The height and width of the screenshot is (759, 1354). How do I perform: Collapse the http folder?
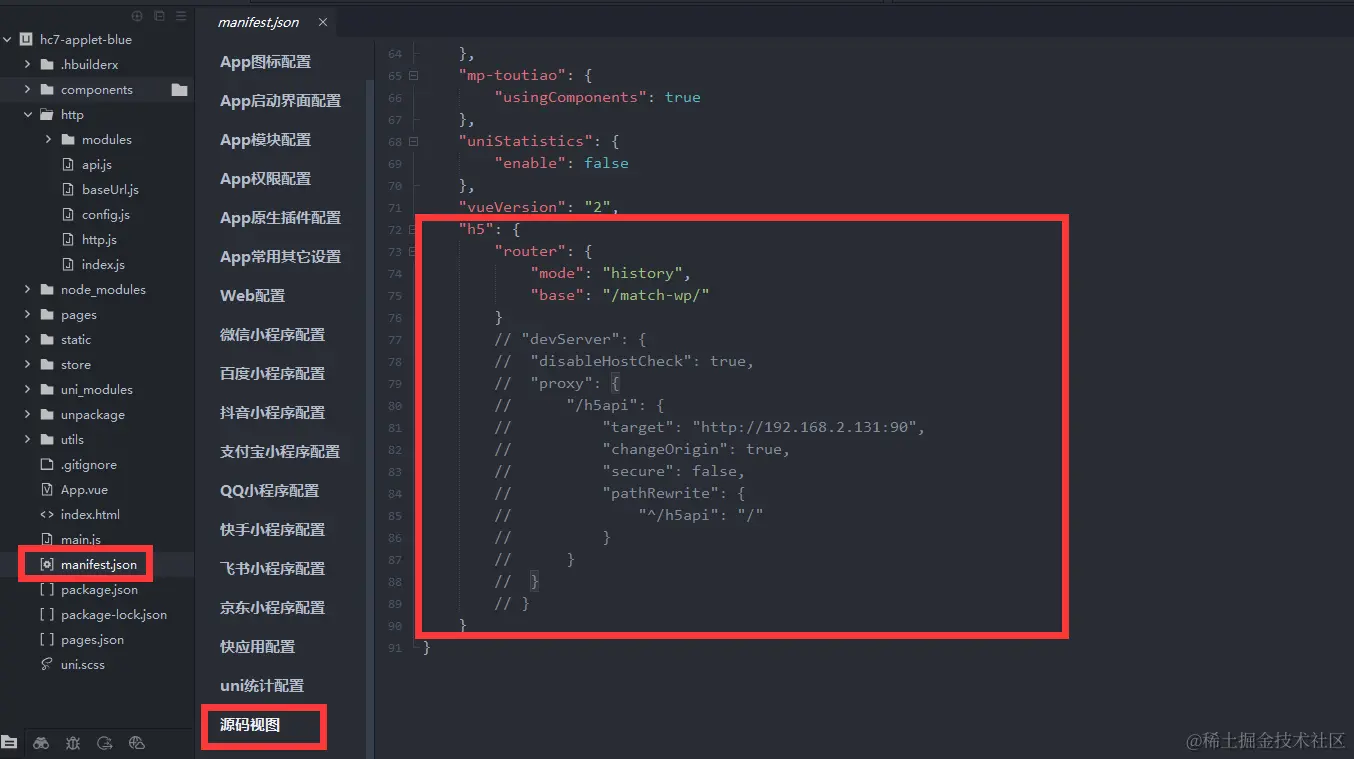tap(27, 115)
